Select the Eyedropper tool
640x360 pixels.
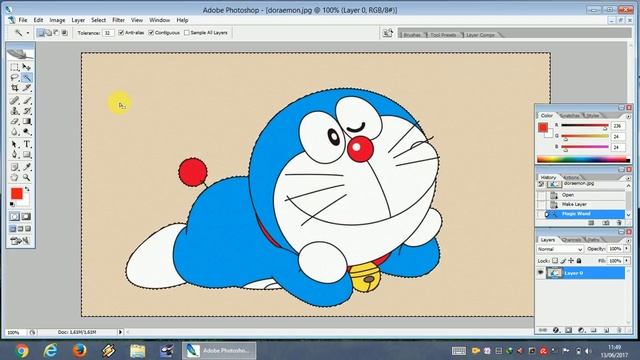click(27, 167)
